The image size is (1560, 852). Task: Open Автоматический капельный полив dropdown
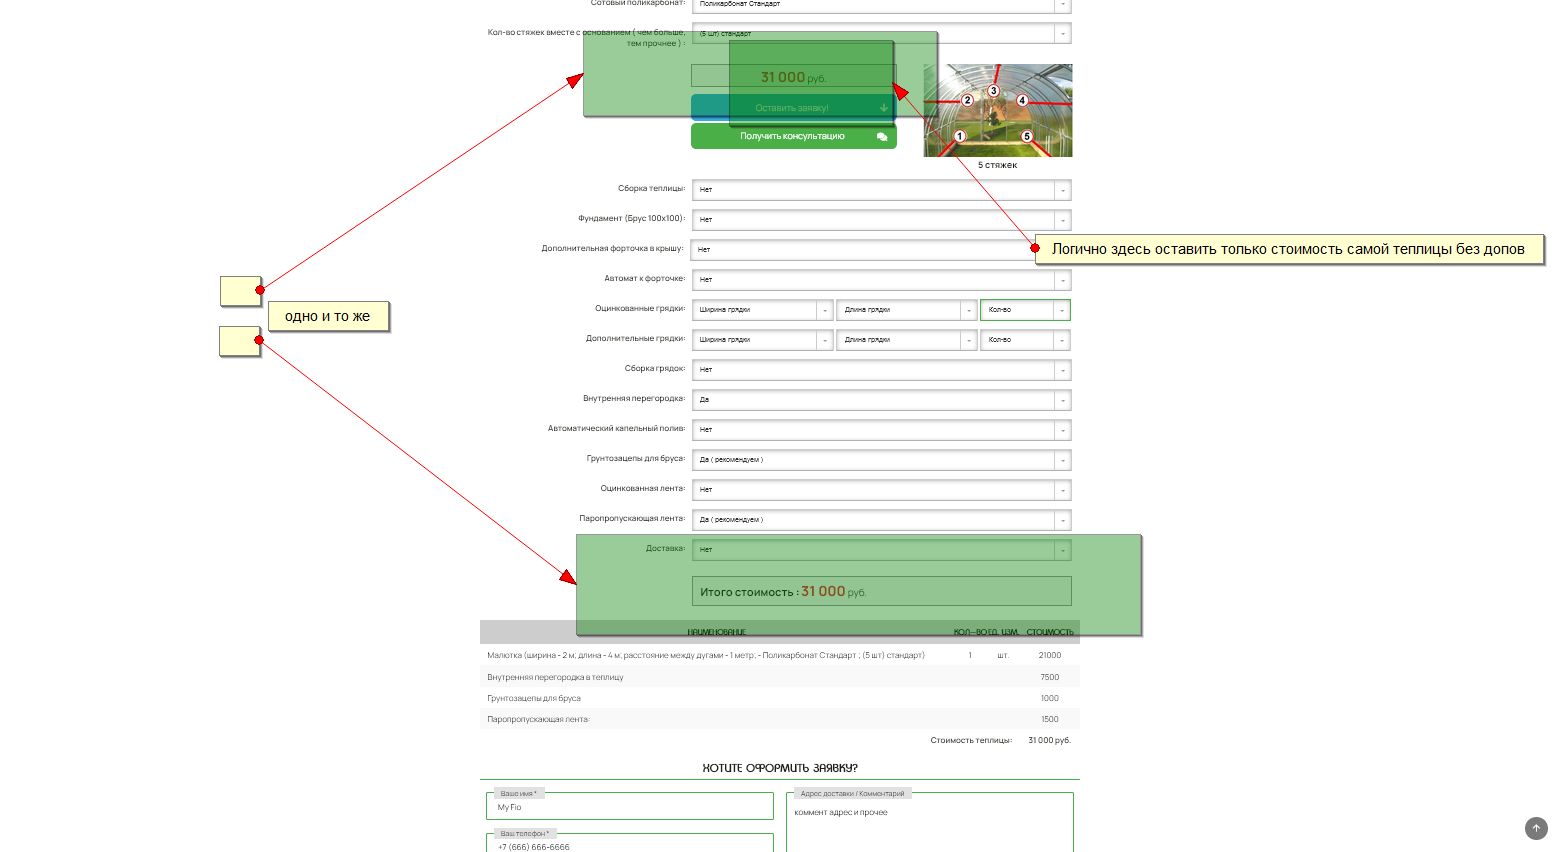click(881, 430)
